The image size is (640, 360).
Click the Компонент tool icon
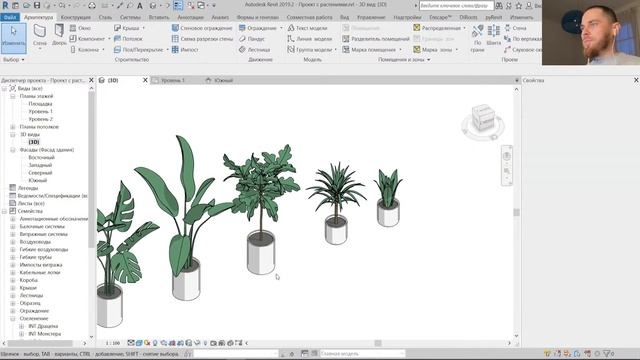73,39
